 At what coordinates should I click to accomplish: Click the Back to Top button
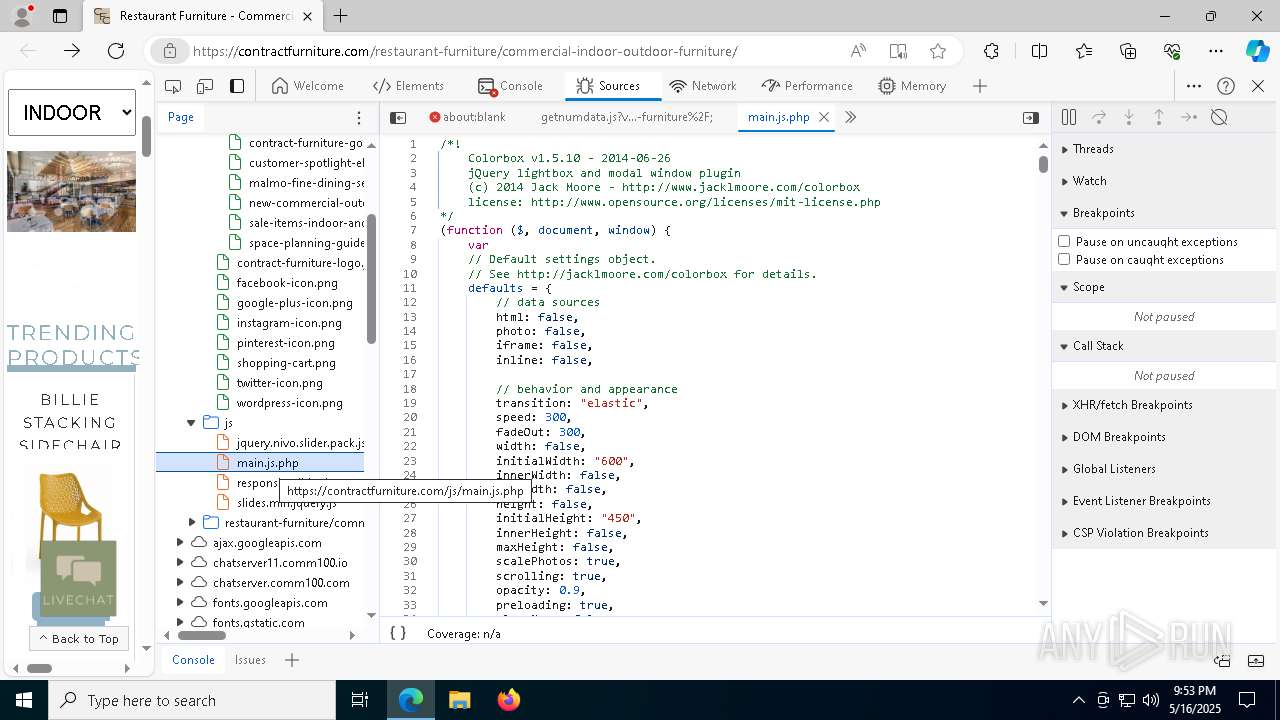[x=79, y=638]
